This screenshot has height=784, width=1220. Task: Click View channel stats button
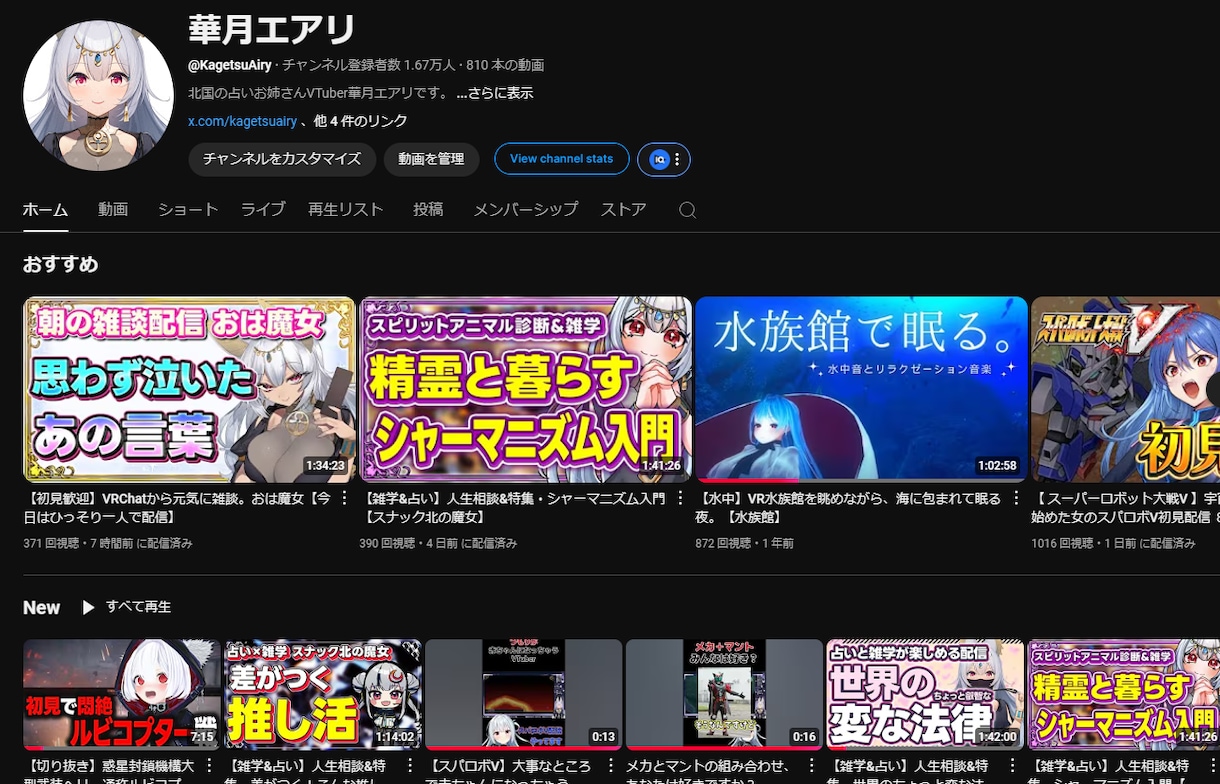(x=561, y=159)
